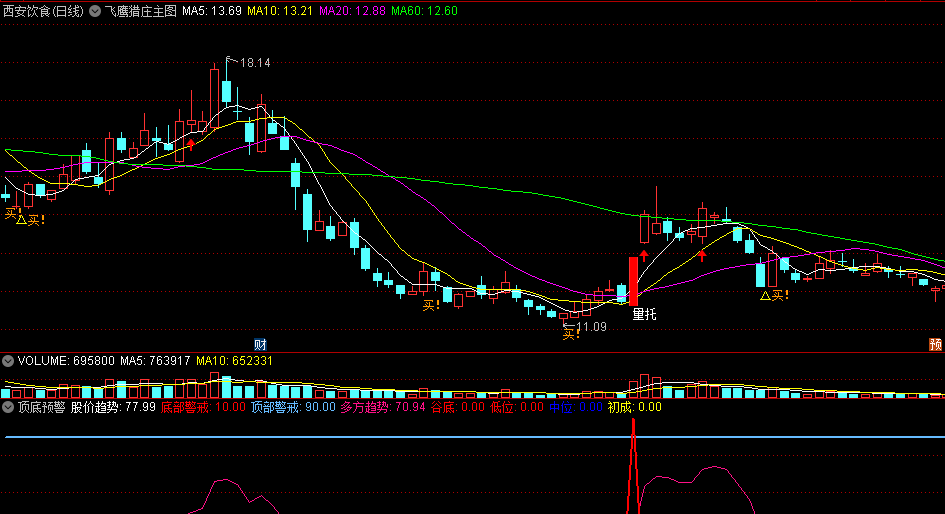Click the red spike in 顶底预警 panel
945x514 pixels.
633,467
